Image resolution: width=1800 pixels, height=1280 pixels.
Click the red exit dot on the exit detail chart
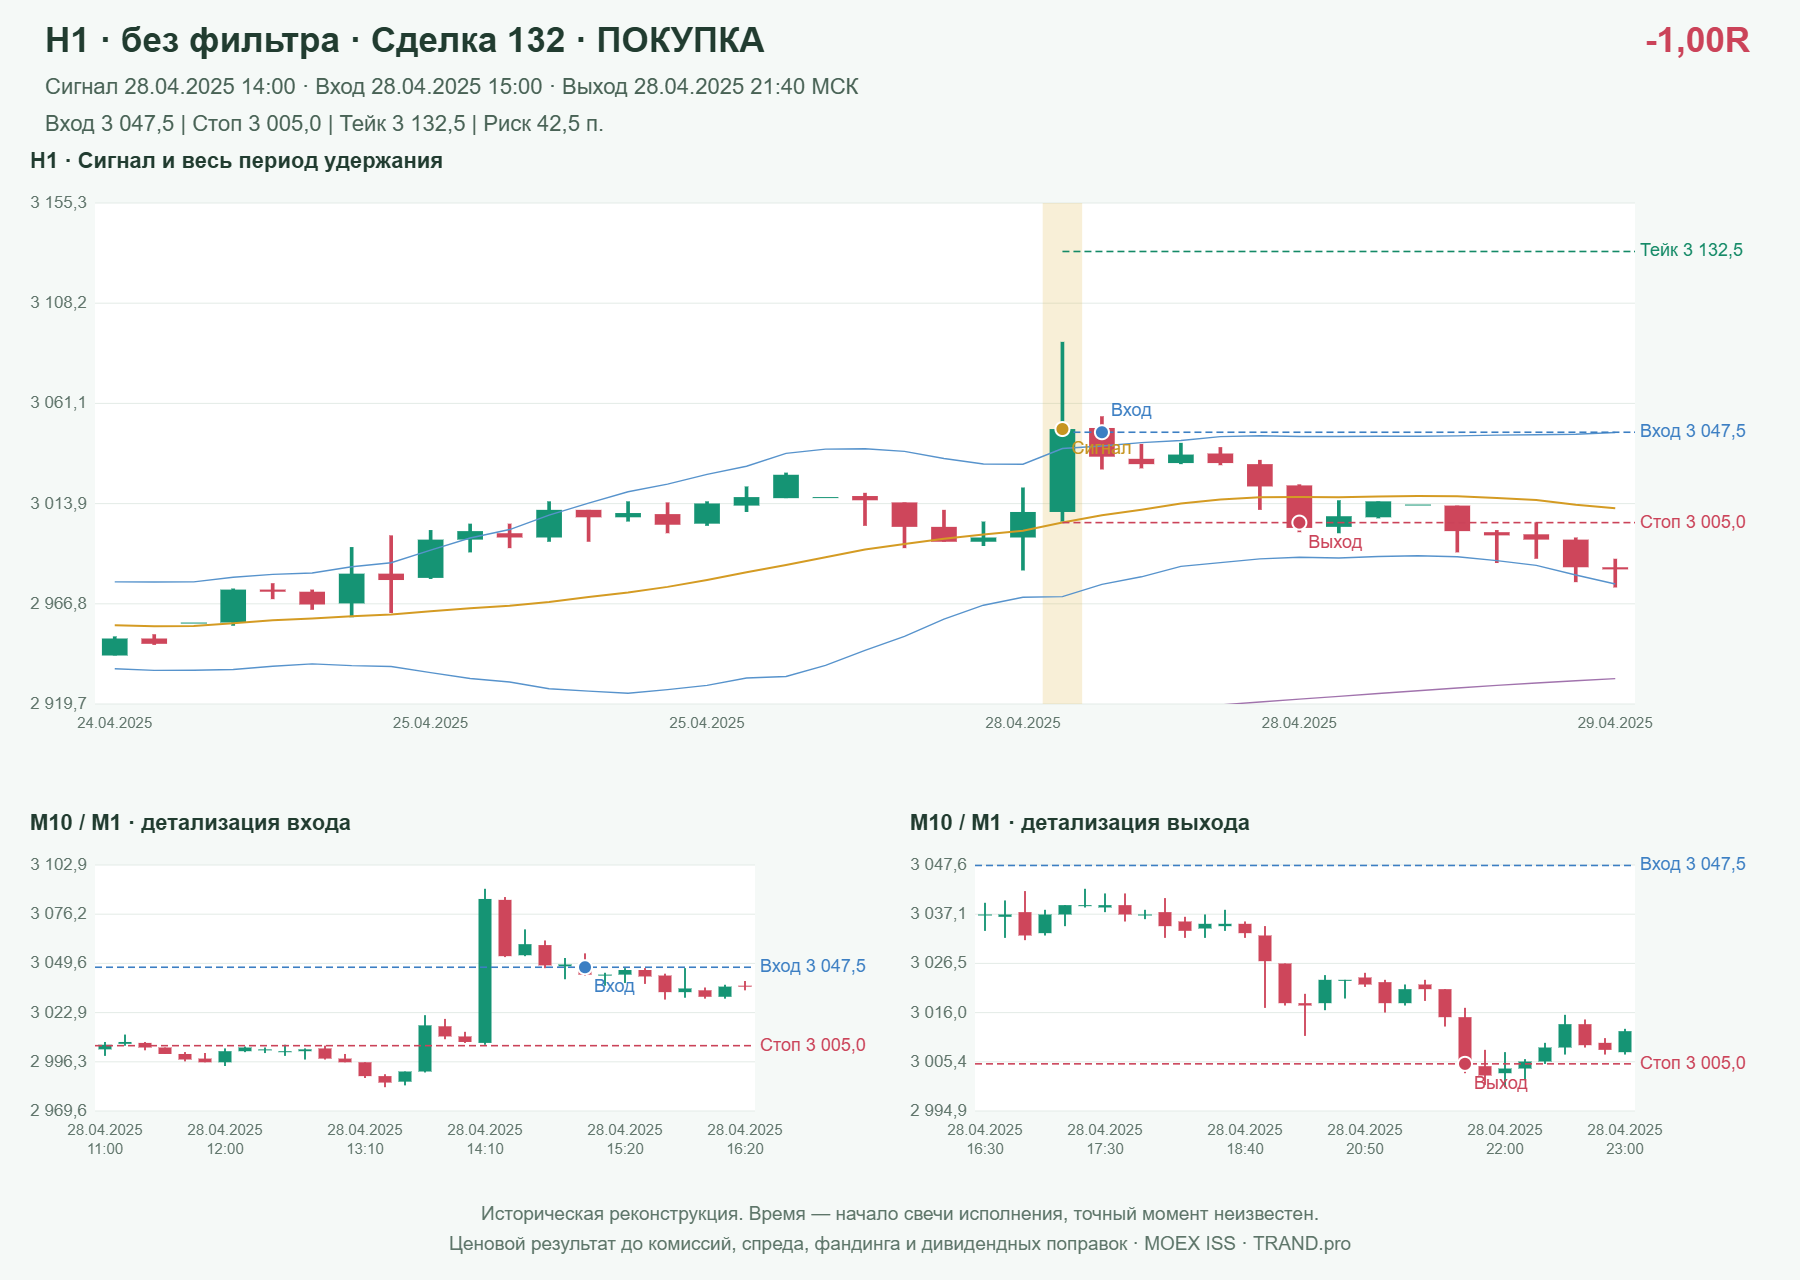1465,1063
